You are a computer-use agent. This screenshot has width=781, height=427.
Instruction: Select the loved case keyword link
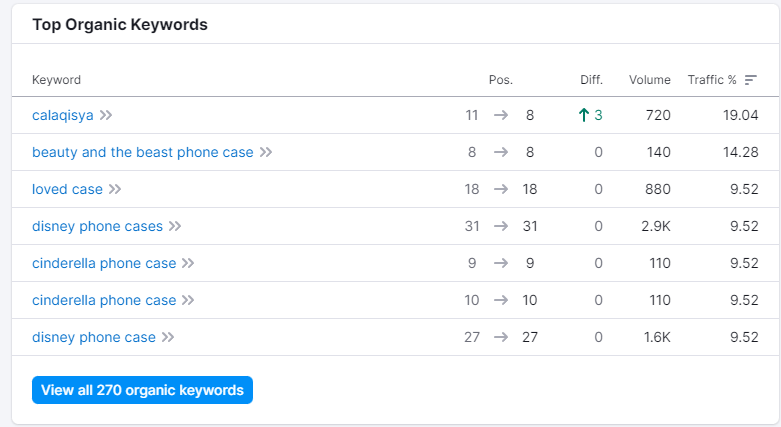67,190
